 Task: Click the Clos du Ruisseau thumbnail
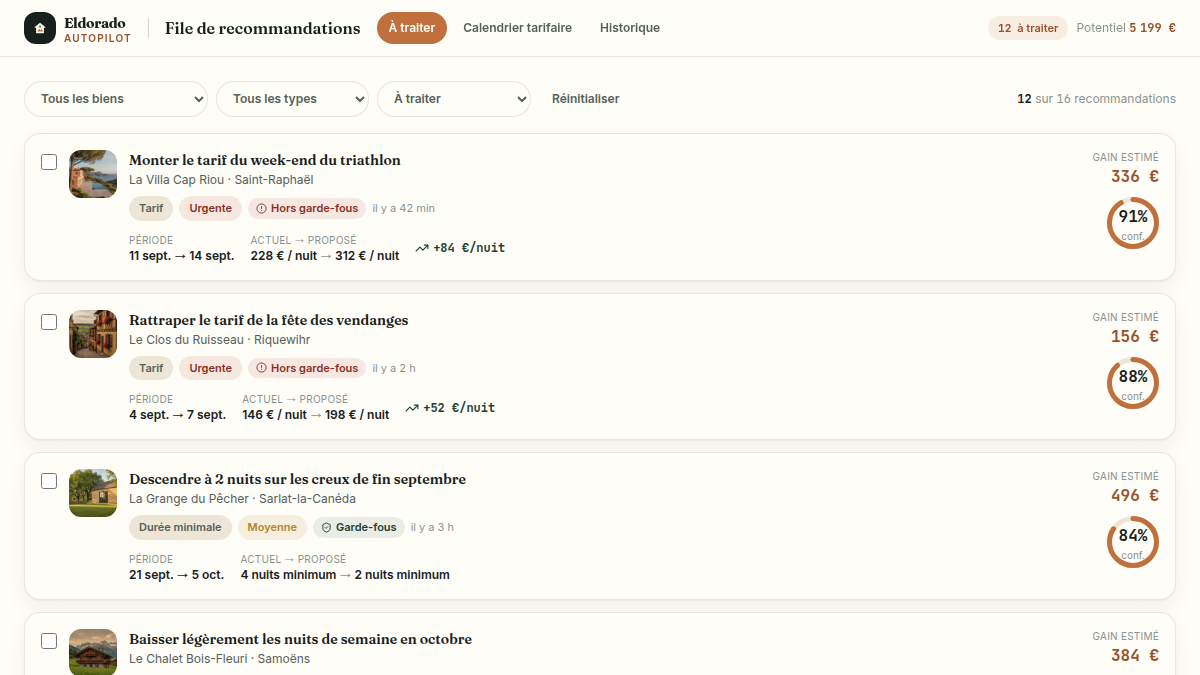[x=93, y=334]
